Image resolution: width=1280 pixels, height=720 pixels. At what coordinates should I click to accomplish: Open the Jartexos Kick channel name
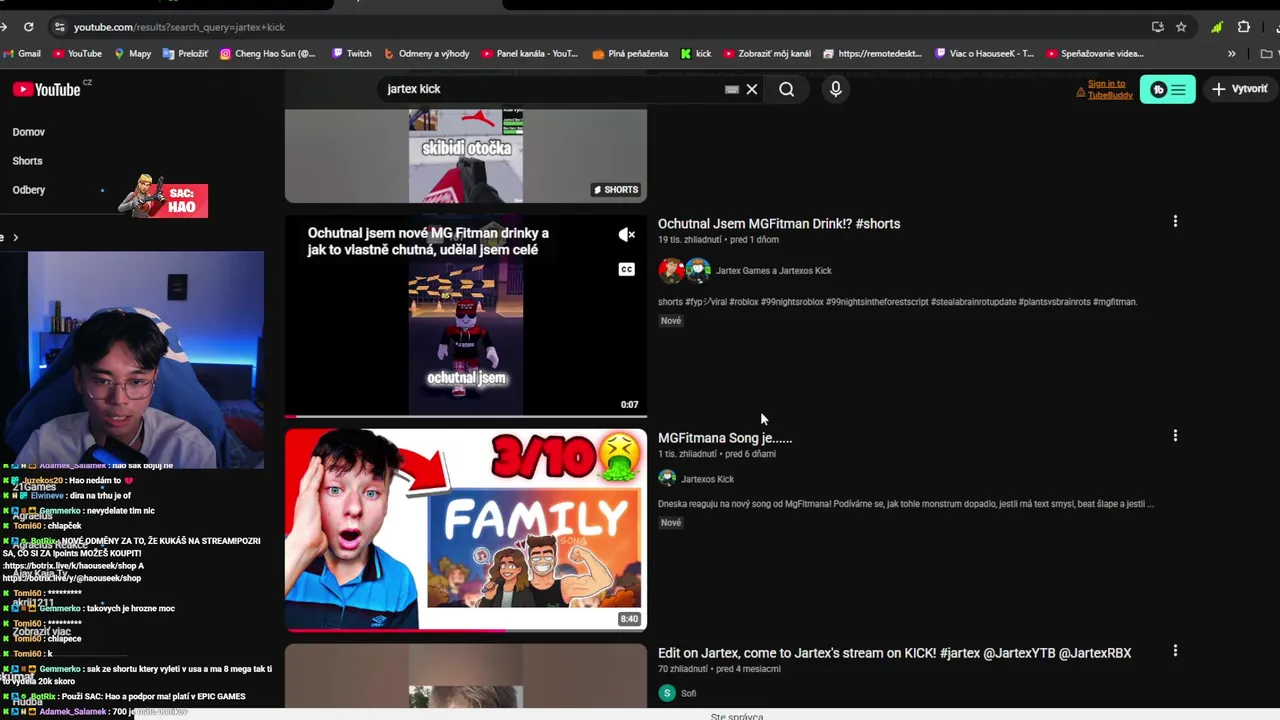pos(707,479)
